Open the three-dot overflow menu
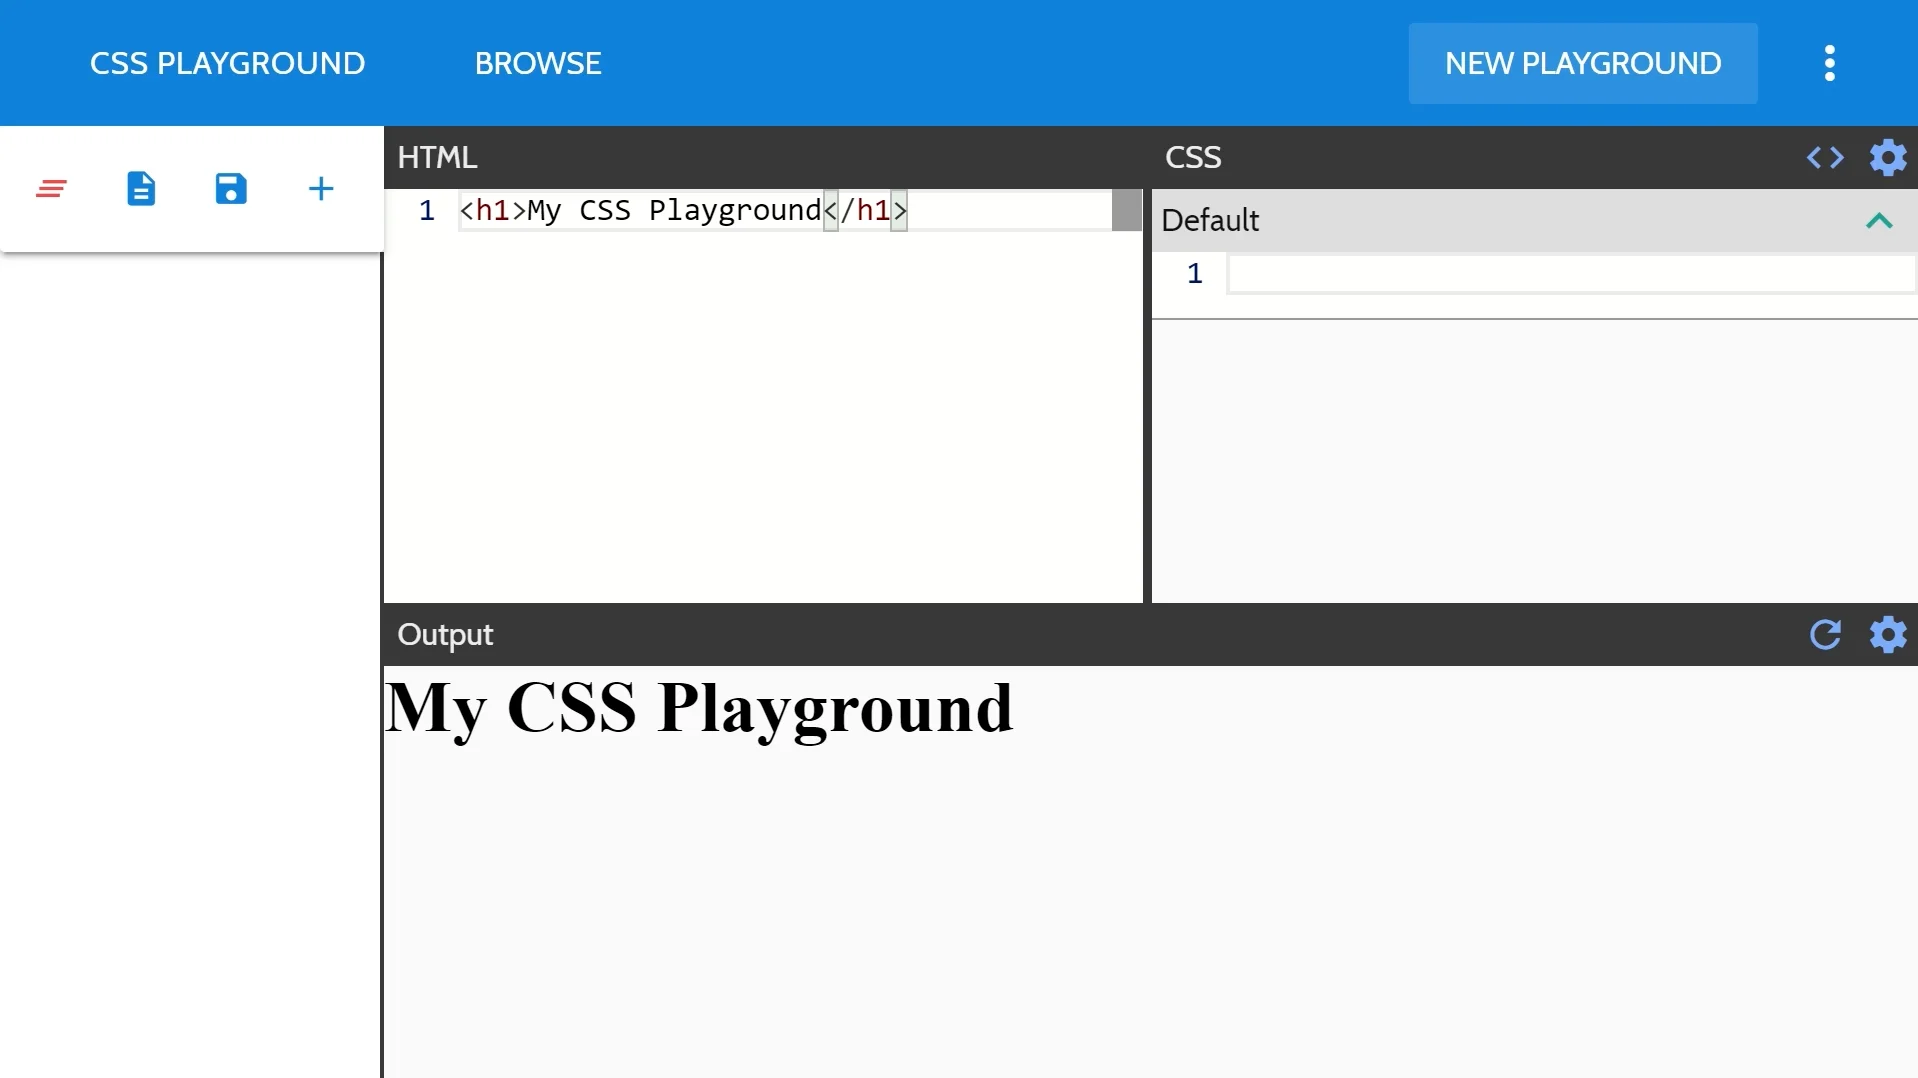Viewport: 1918px width, 1078px height. click(1829, 63)
